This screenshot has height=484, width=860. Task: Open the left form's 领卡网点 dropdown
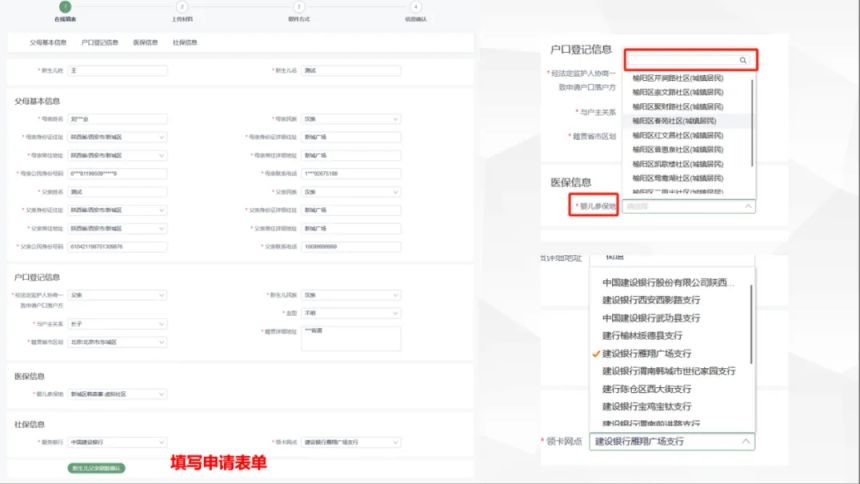pos(350,441)
